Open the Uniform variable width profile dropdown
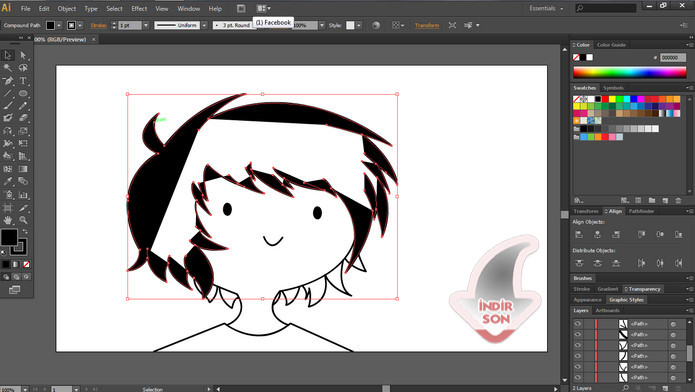This screenshot has width=695, height=392. coord(204,25)
